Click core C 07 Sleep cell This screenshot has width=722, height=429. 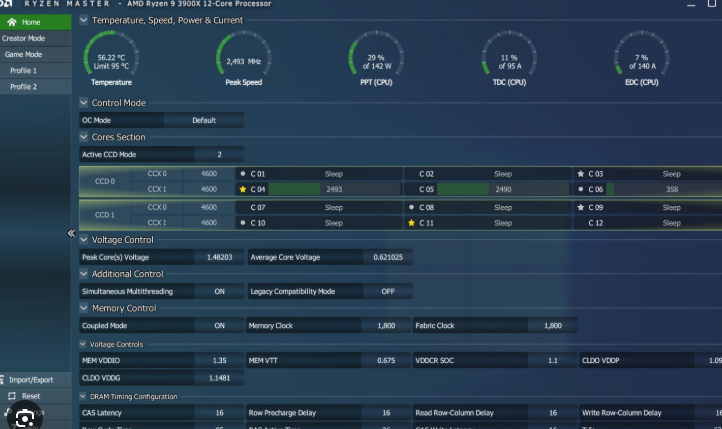pyautogui.click(x=319, y=207)
